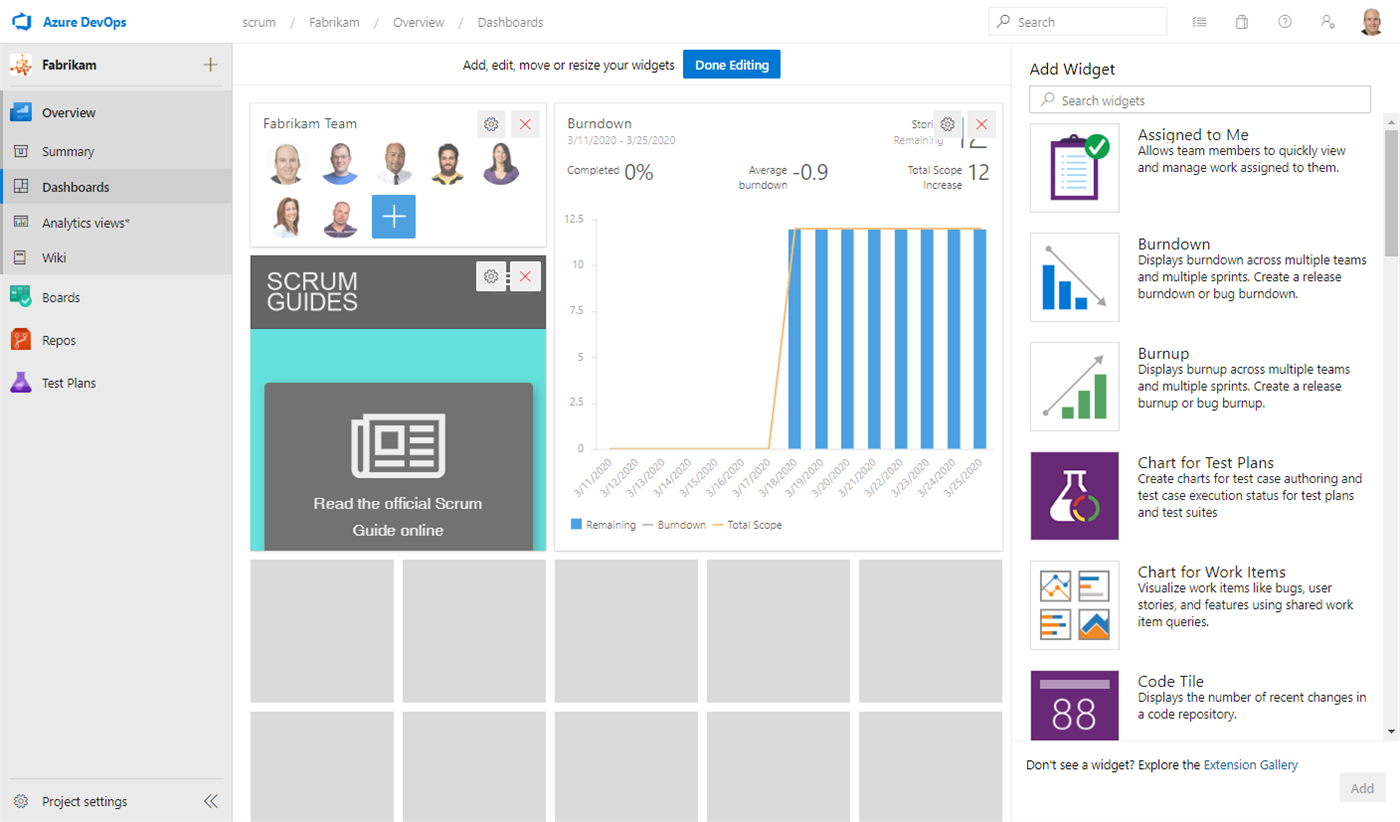
Task: Select Burnup widget icon
Action: pos(1075,386)
